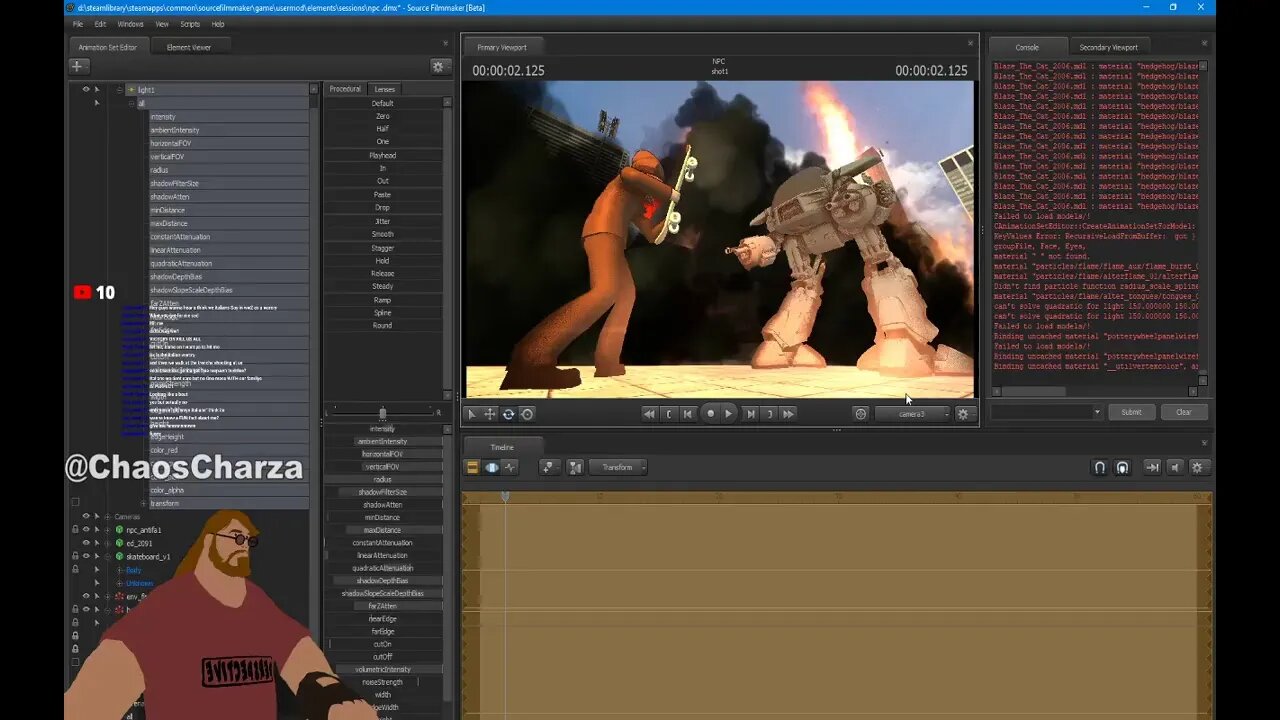Click the previous clip bracket button
Screen dimensions: 1280x720
[669, 414]
